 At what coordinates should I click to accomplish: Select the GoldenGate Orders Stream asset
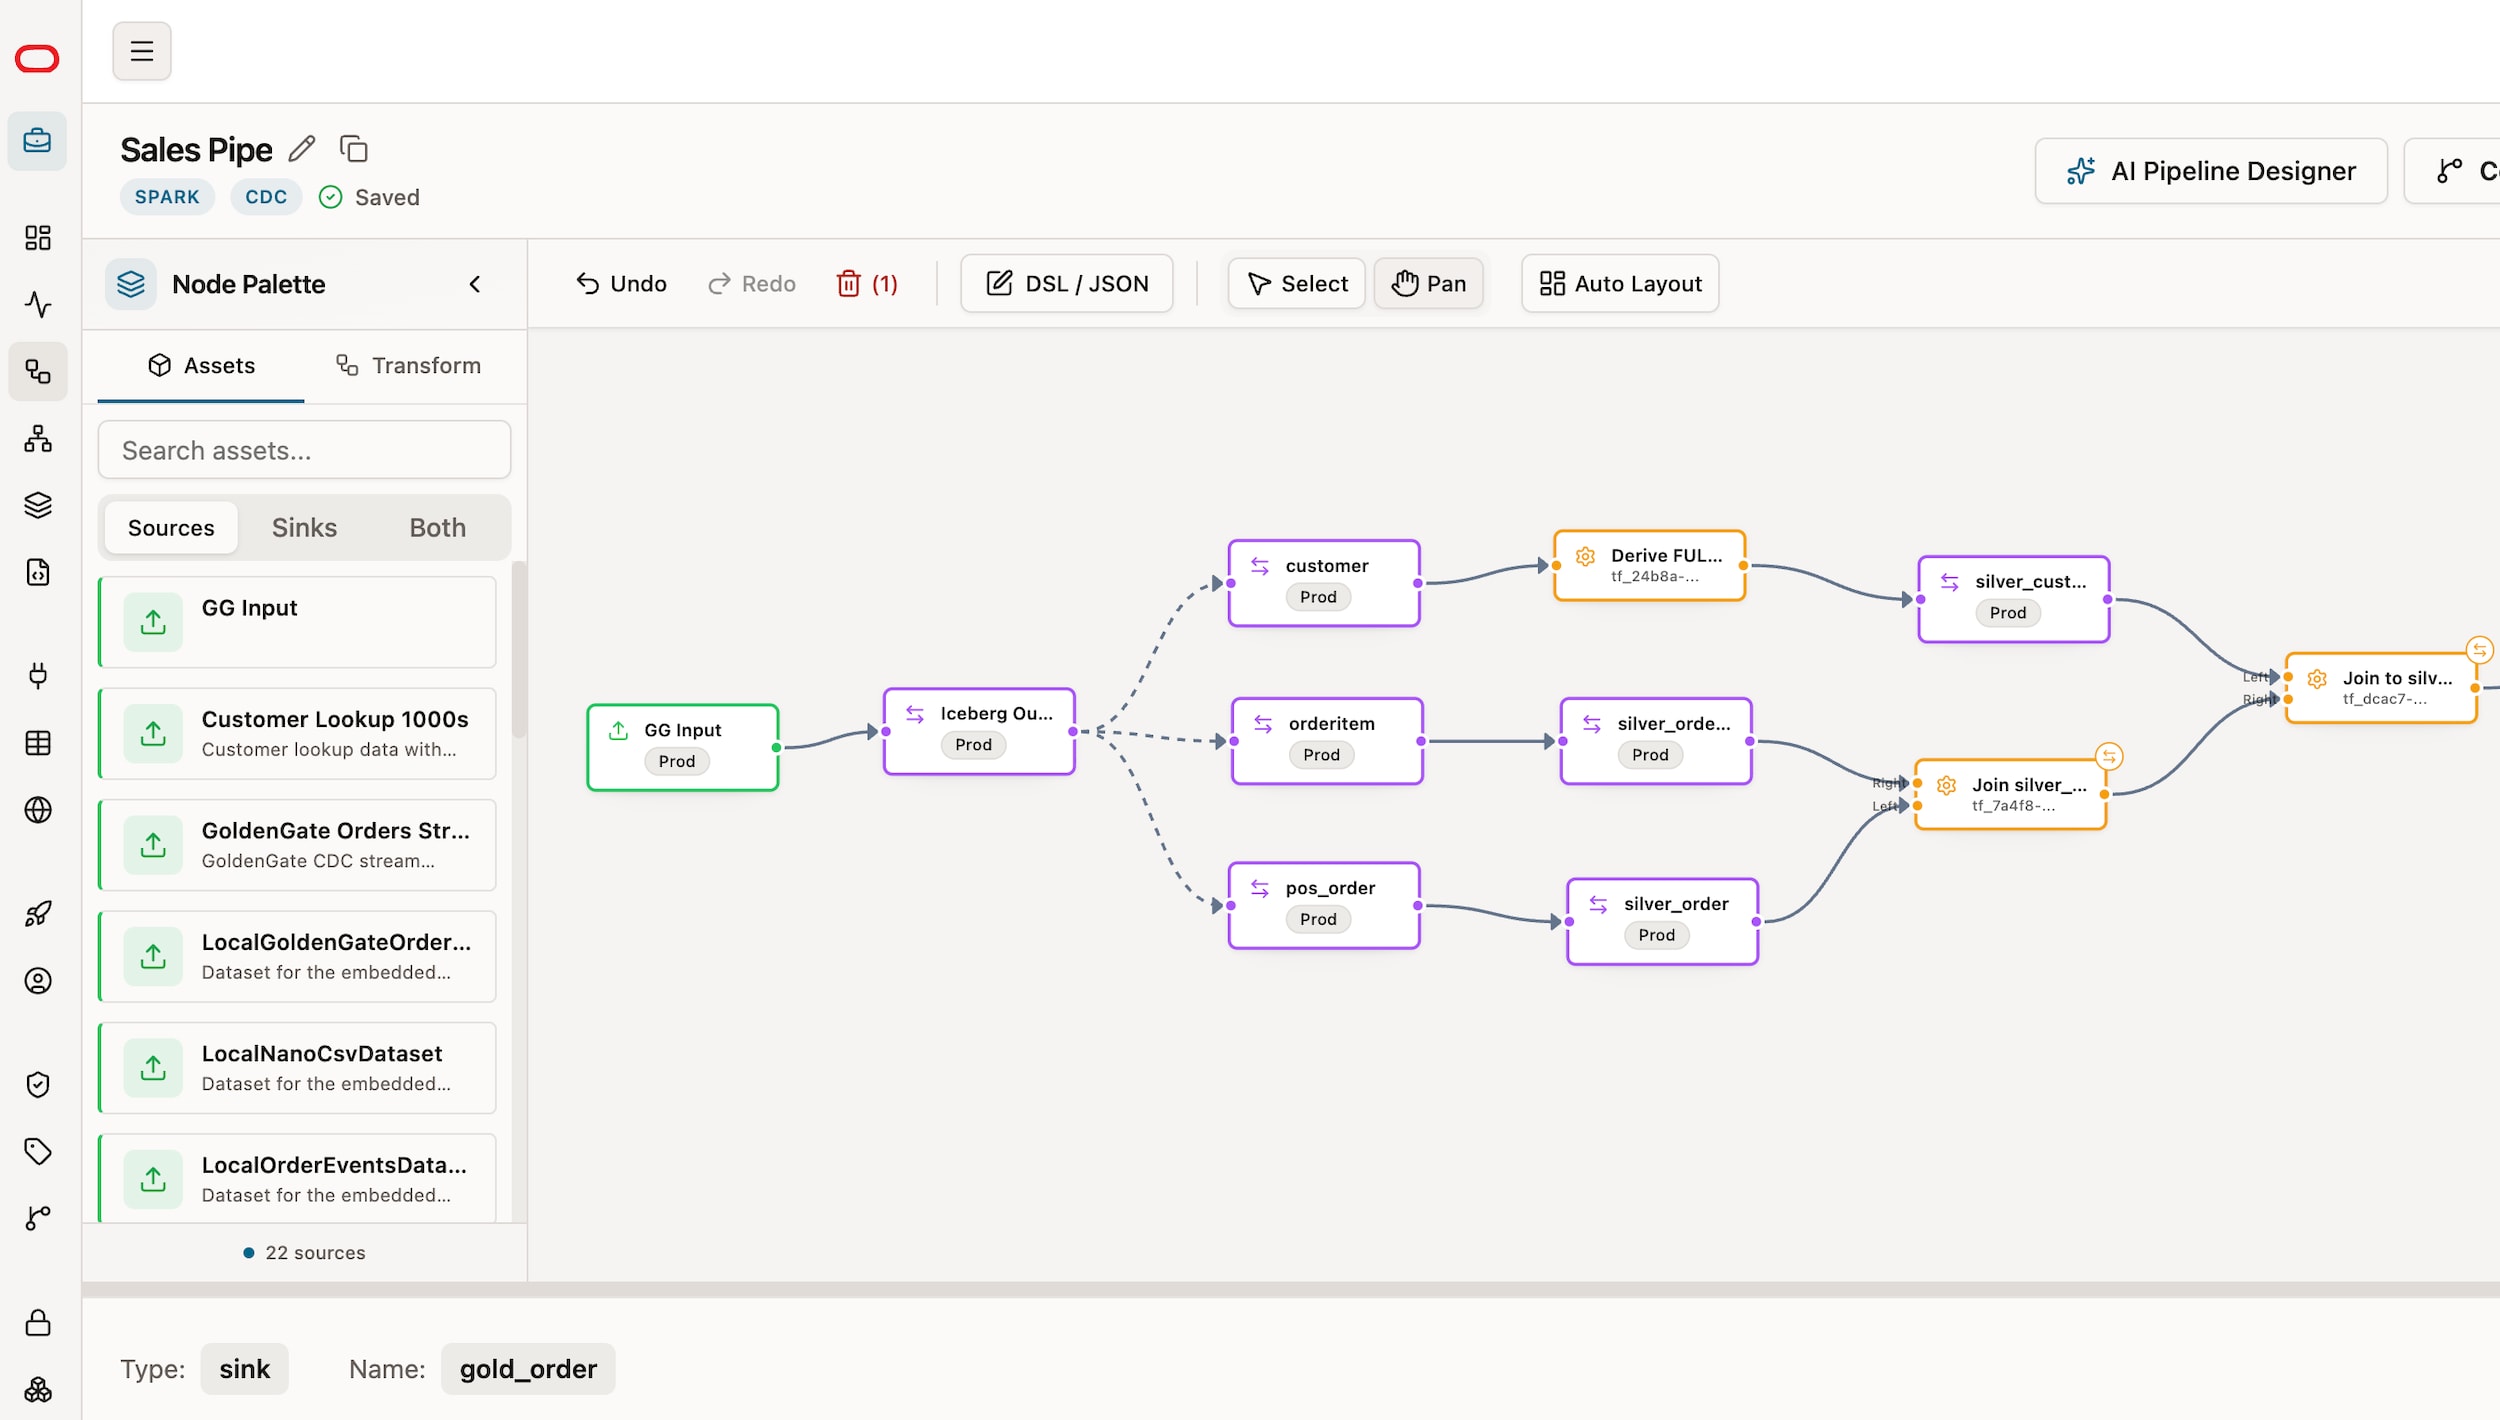coord(297,845)
